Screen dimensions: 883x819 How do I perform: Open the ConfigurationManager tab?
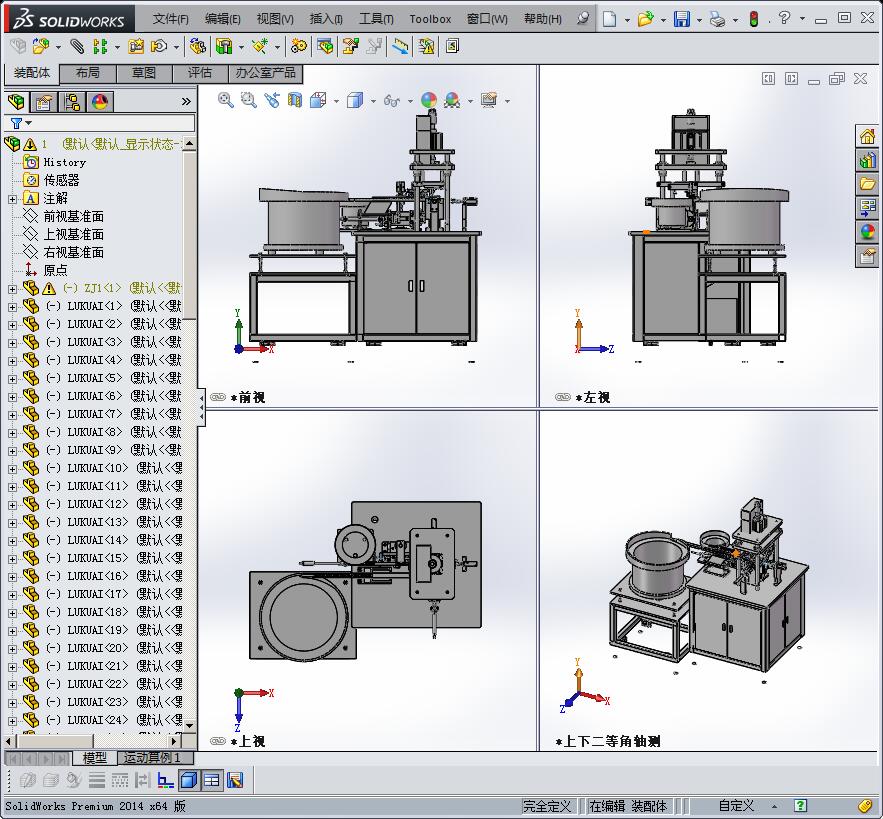[72, 101]
